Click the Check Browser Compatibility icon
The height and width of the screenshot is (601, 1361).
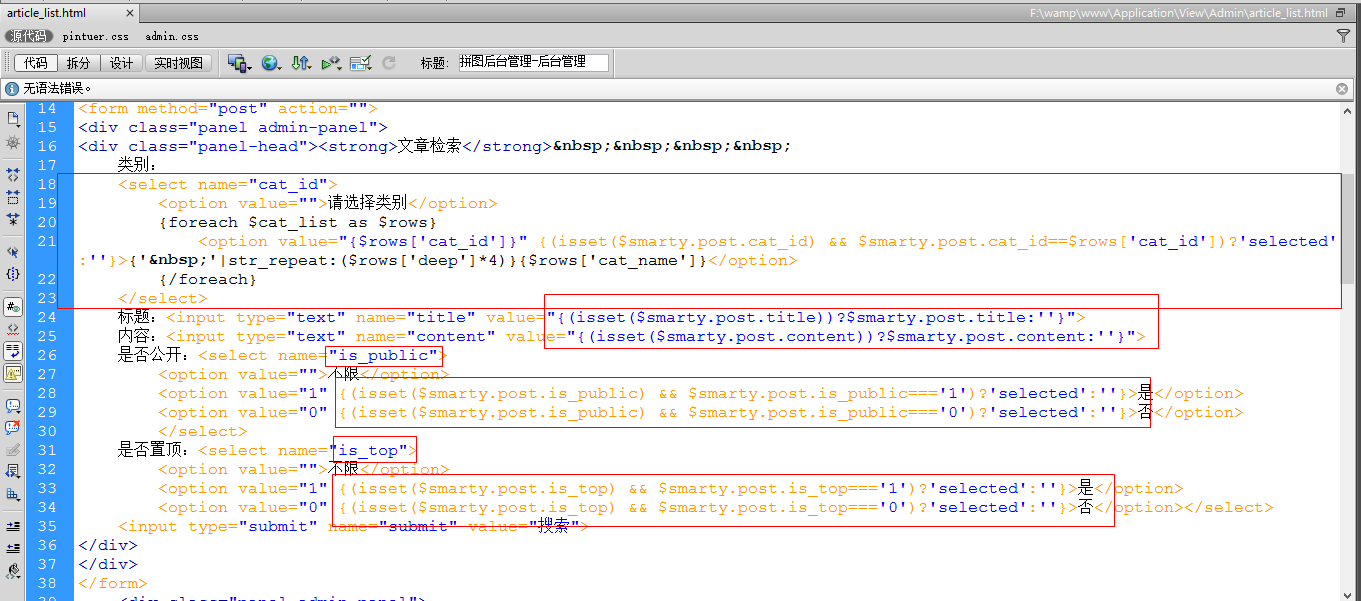coord(361,63)
